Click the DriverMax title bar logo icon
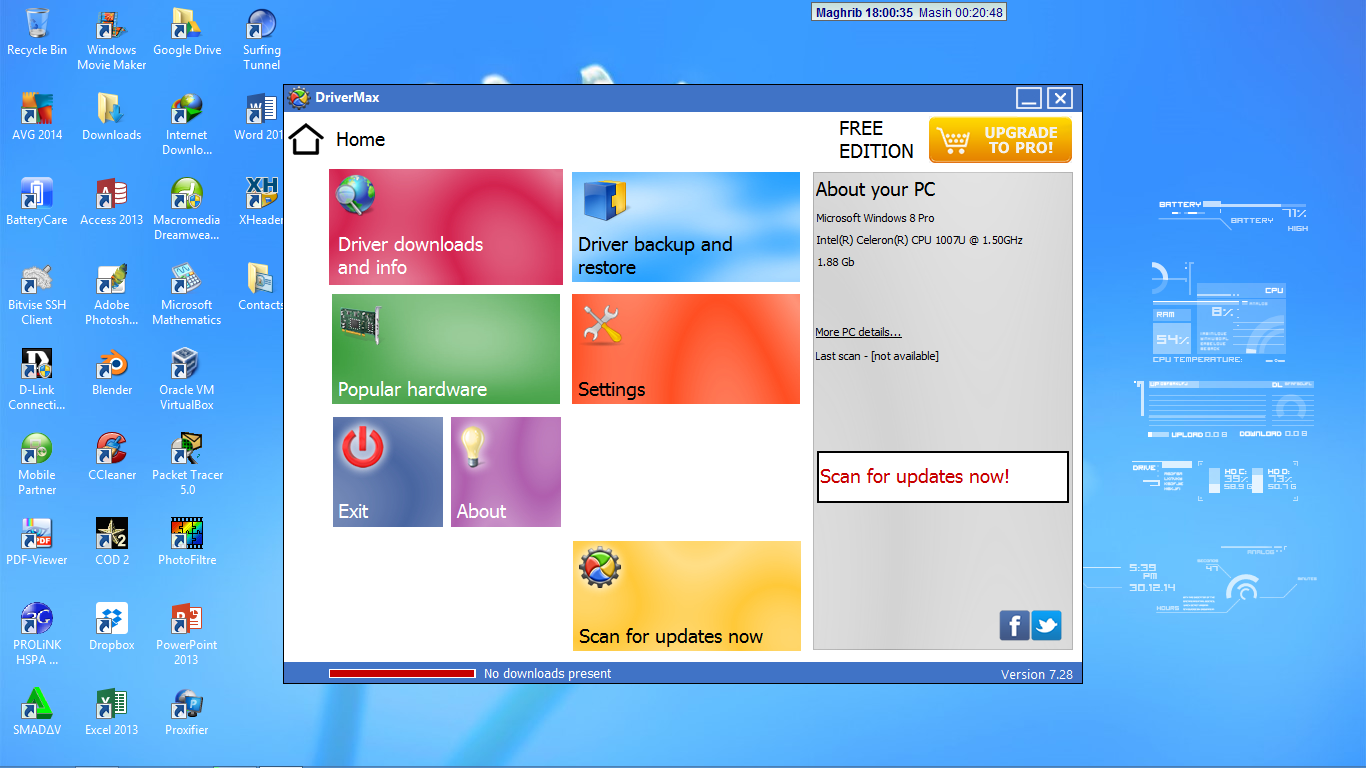Viewport: 1366px width, 768px height. pos(298,98)
